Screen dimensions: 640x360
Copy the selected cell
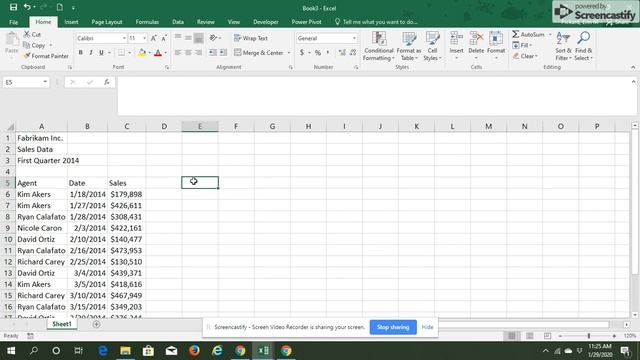(x=35, y=45)
